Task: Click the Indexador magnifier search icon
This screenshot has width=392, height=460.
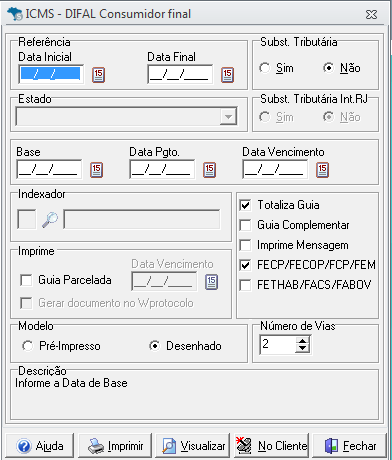Action: pyautogui.click(x=50, y=219)
